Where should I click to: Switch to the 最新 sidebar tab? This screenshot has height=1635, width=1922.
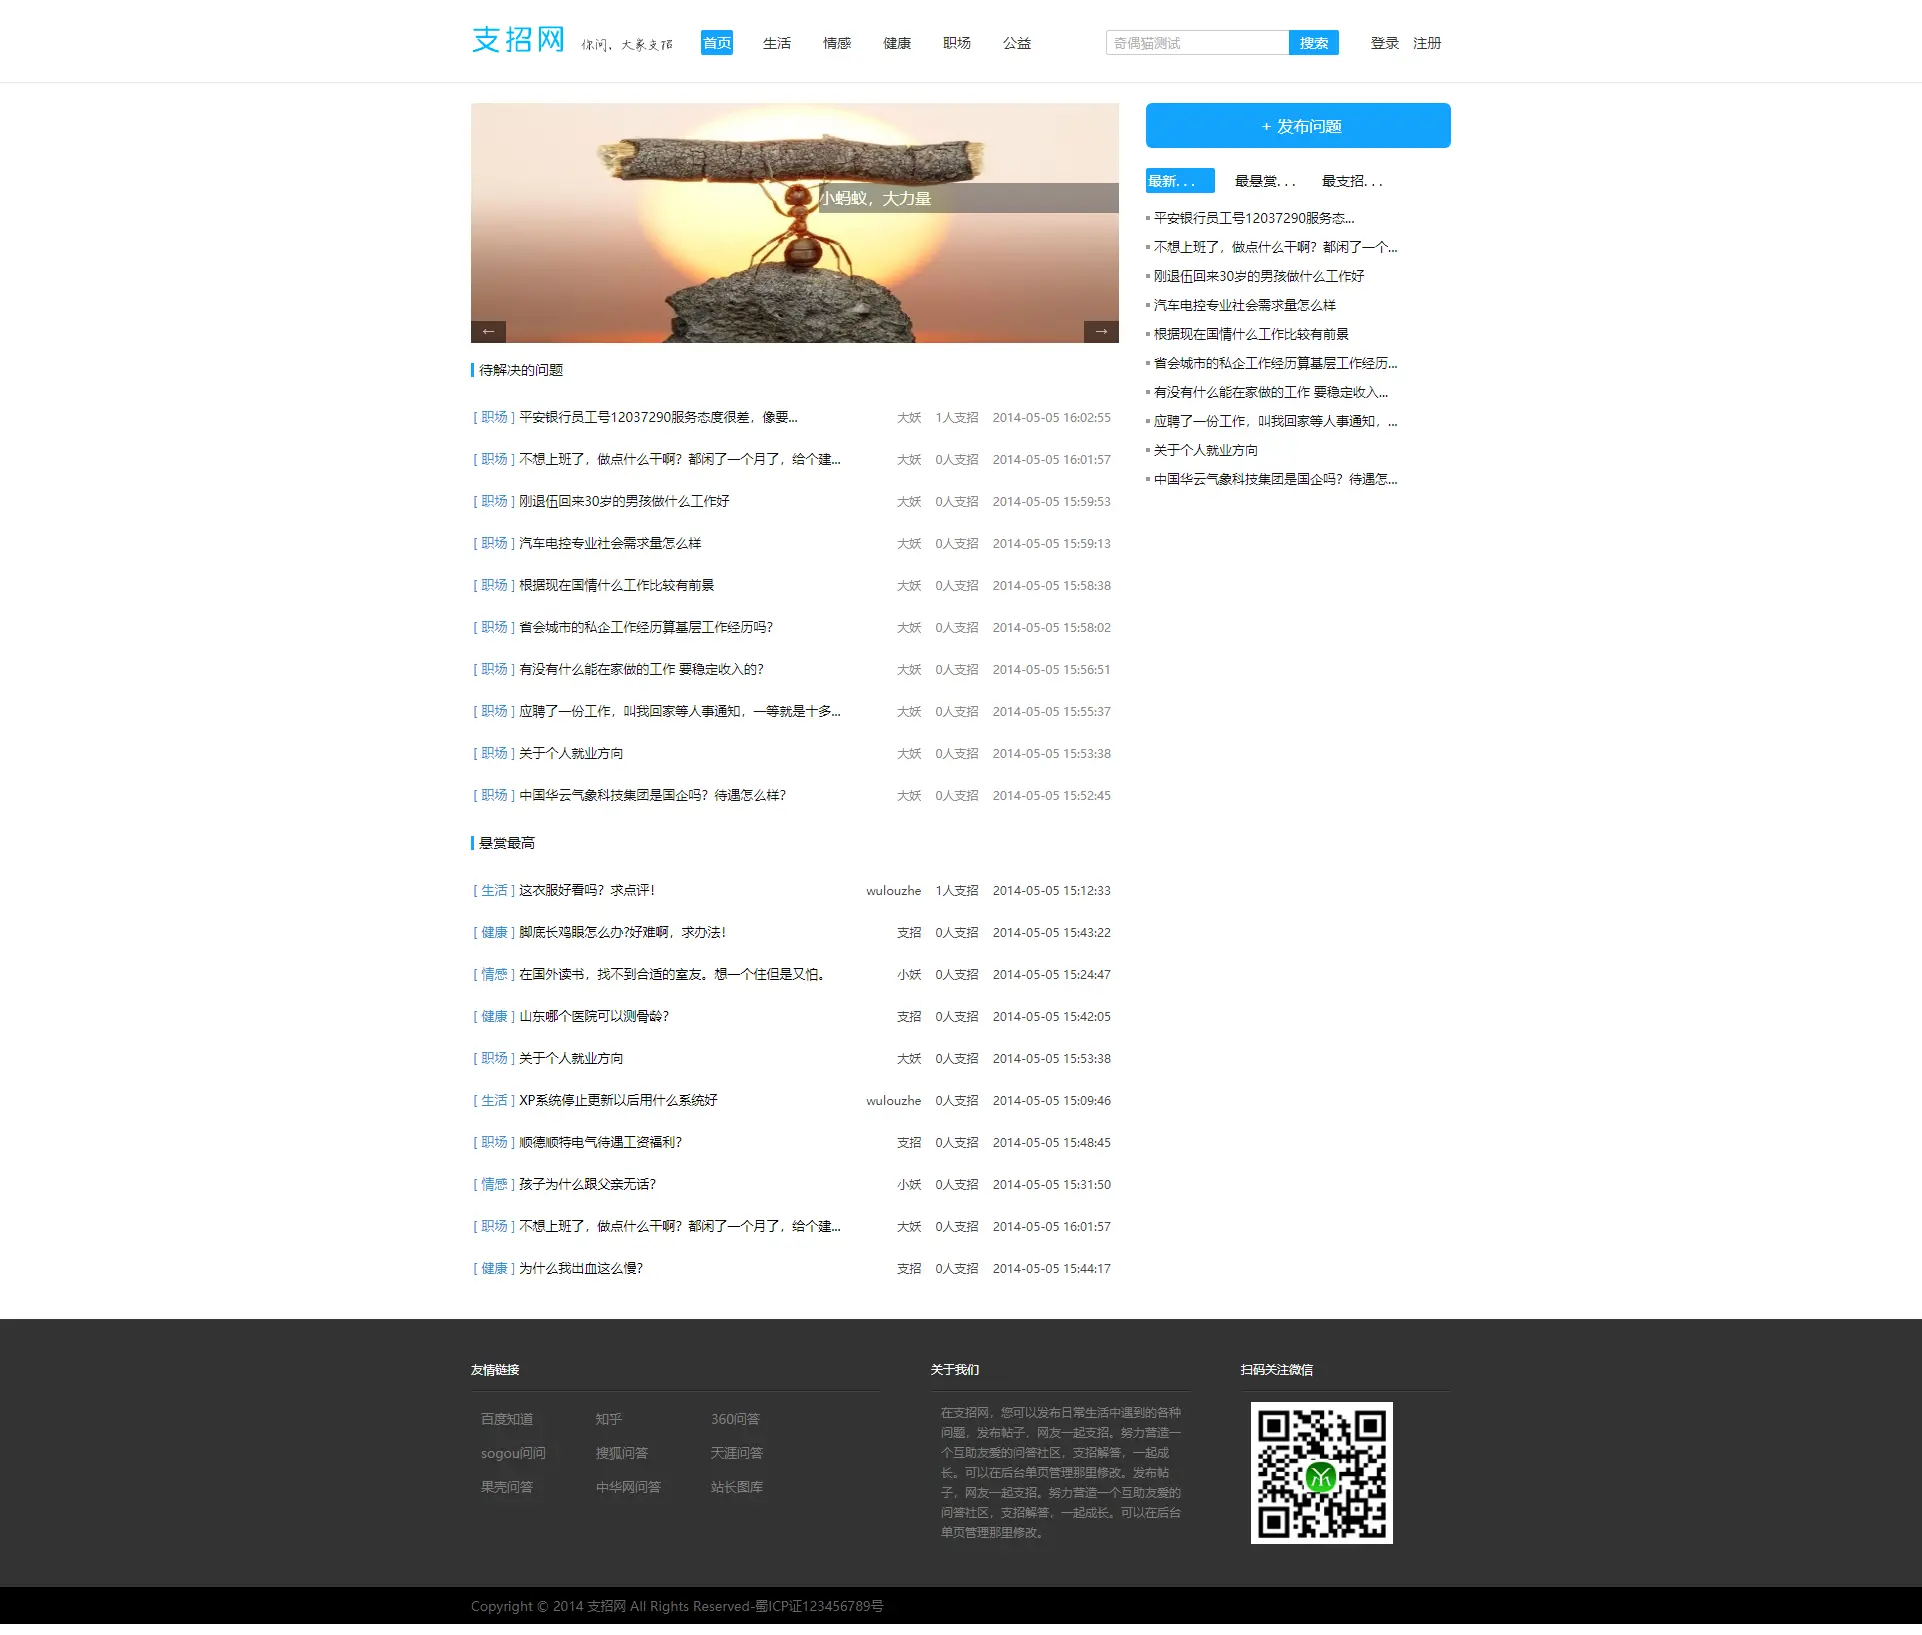1180,181
